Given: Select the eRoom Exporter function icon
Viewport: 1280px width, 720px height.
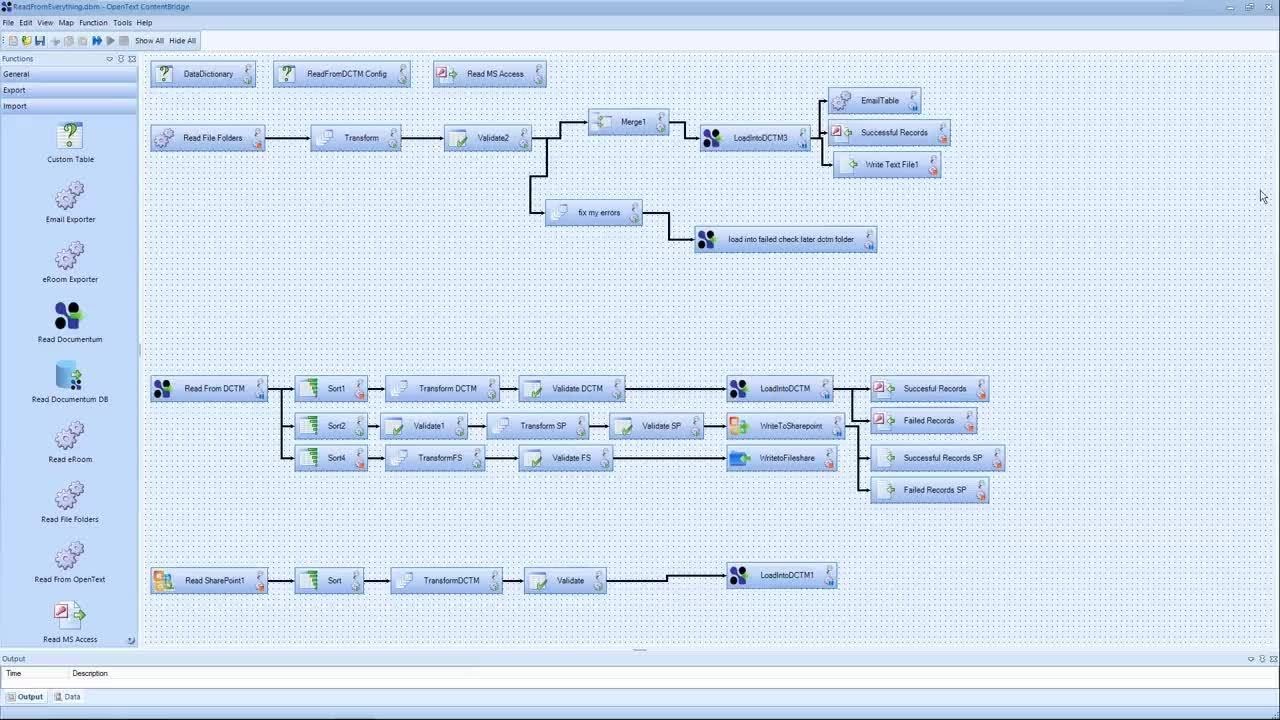Looking at the screenshot, I should coord(70,255).
